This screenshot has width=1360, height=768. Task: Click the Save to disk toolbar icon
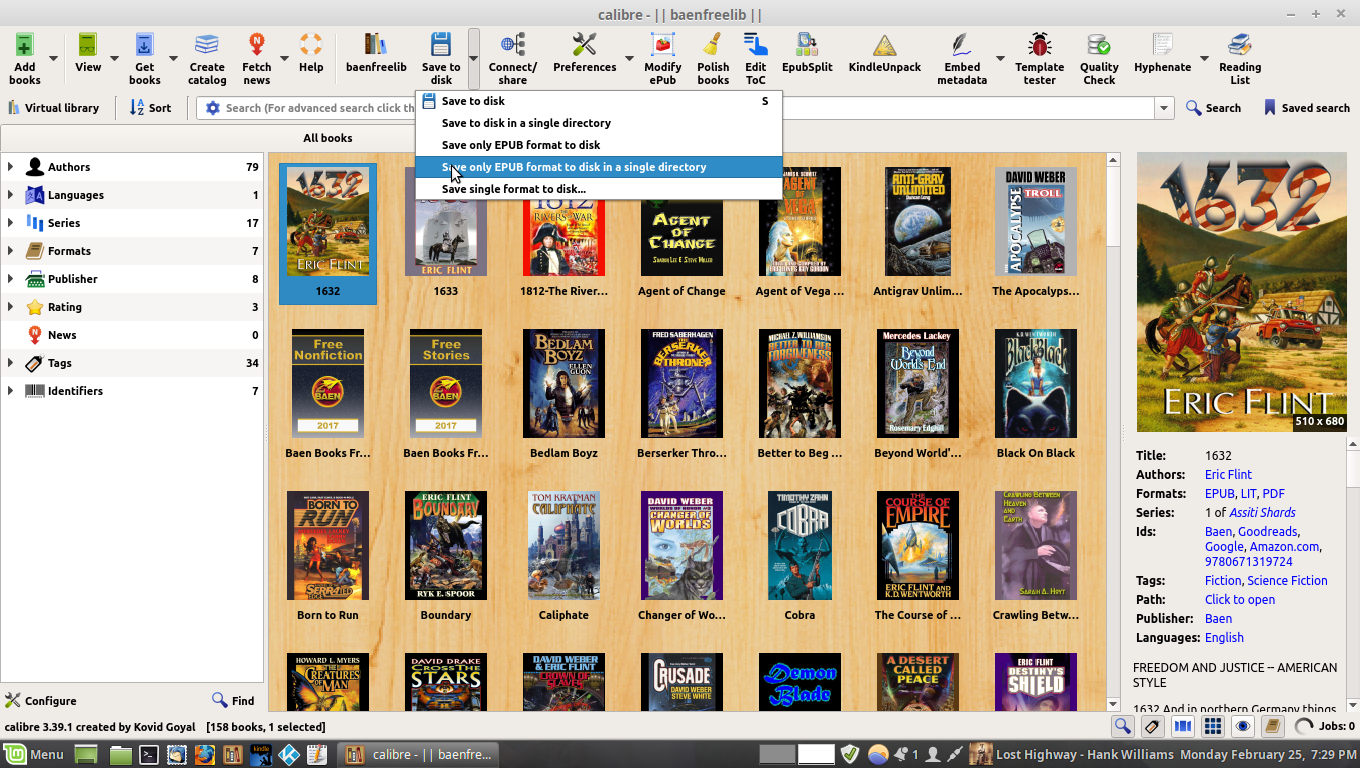point(441,46)
